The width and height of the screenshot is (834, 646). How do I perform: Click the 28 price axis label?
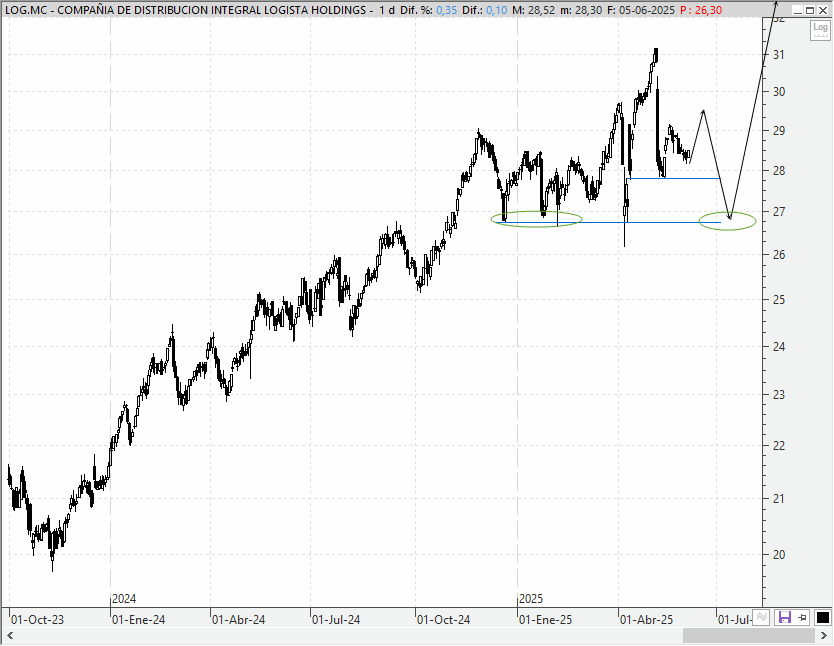click(x=779, y=171)
